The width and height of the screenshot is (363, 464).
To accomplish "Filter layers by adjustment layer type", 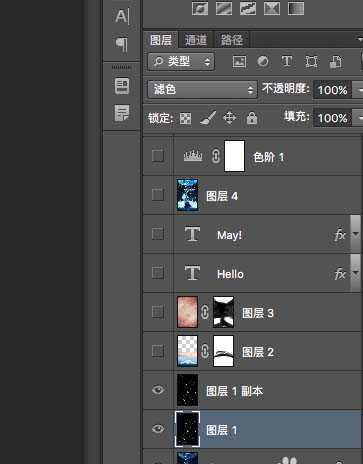I will [263, 62].
